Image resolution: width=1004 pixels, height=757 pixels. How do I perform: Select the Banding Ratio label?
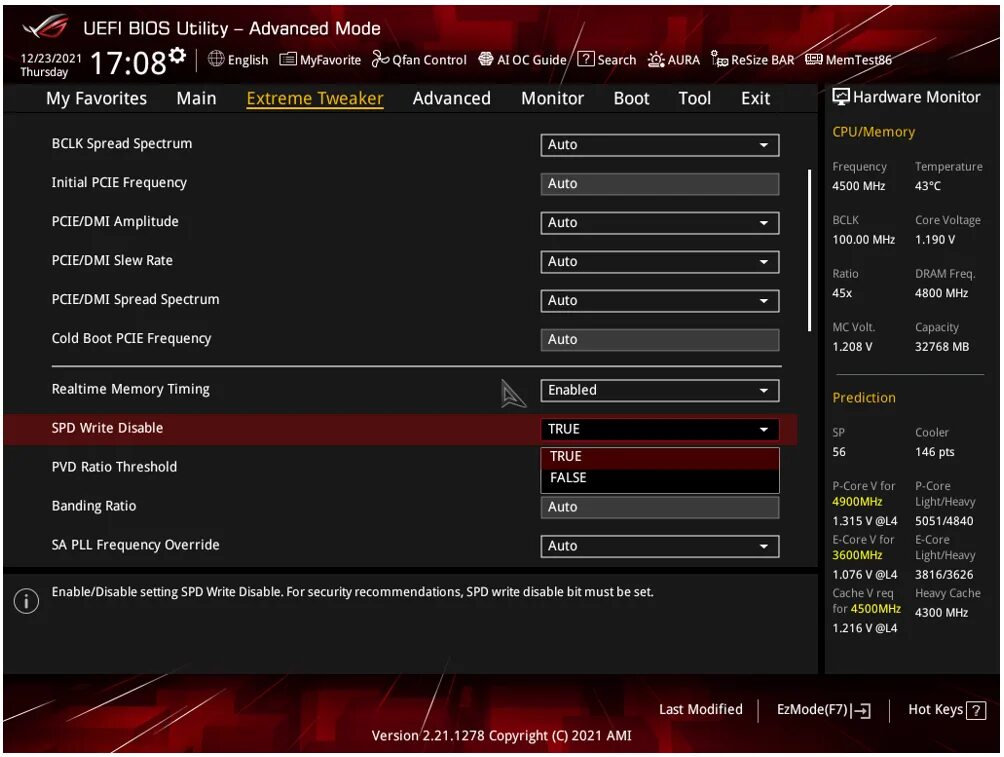94,507
